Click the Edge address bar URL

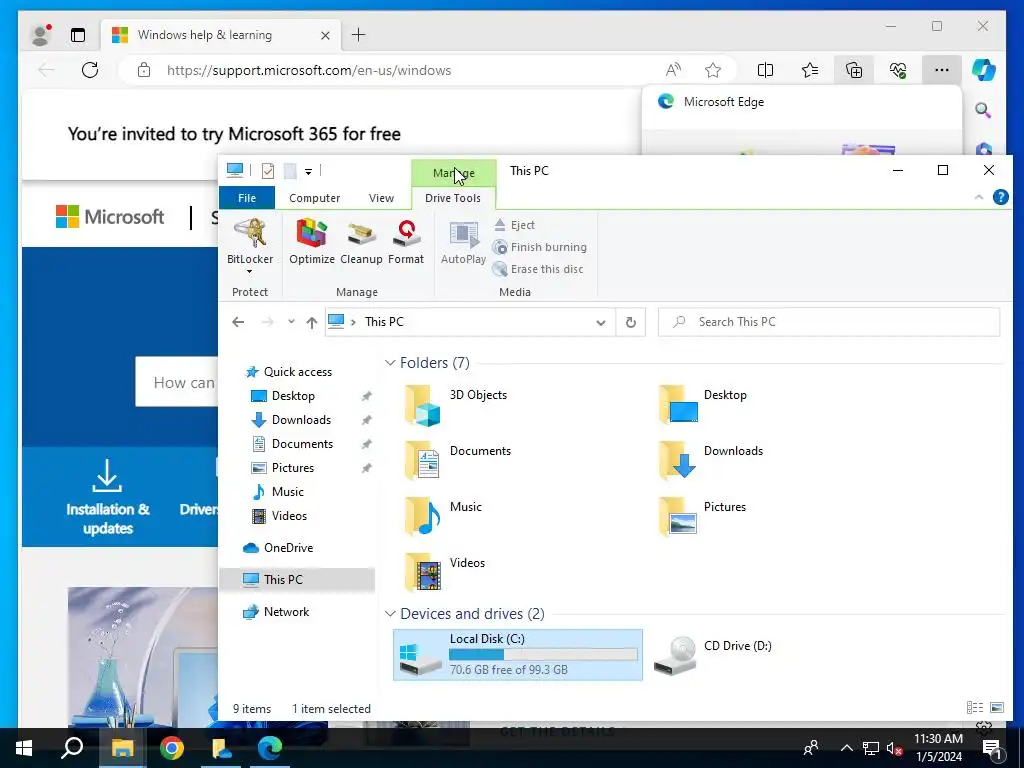click(x=309, y=71)
